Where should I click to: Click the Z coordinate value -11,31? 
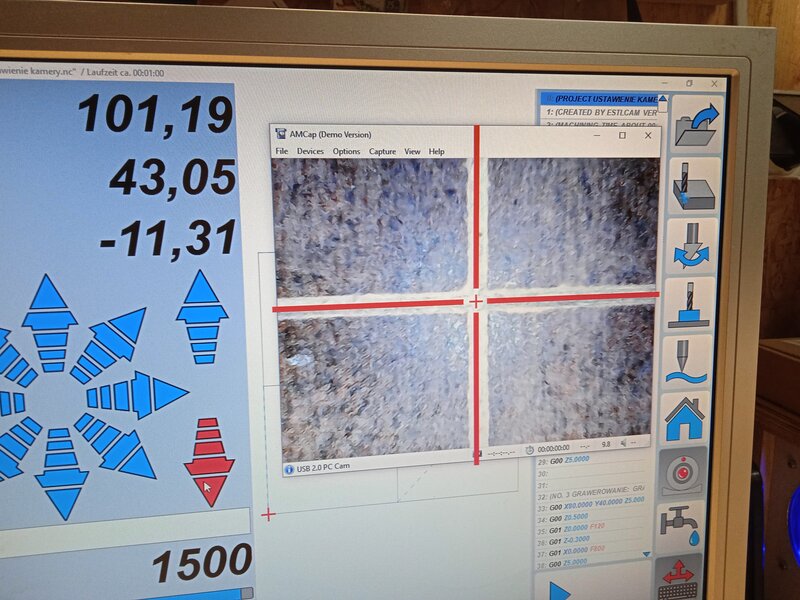169,239
